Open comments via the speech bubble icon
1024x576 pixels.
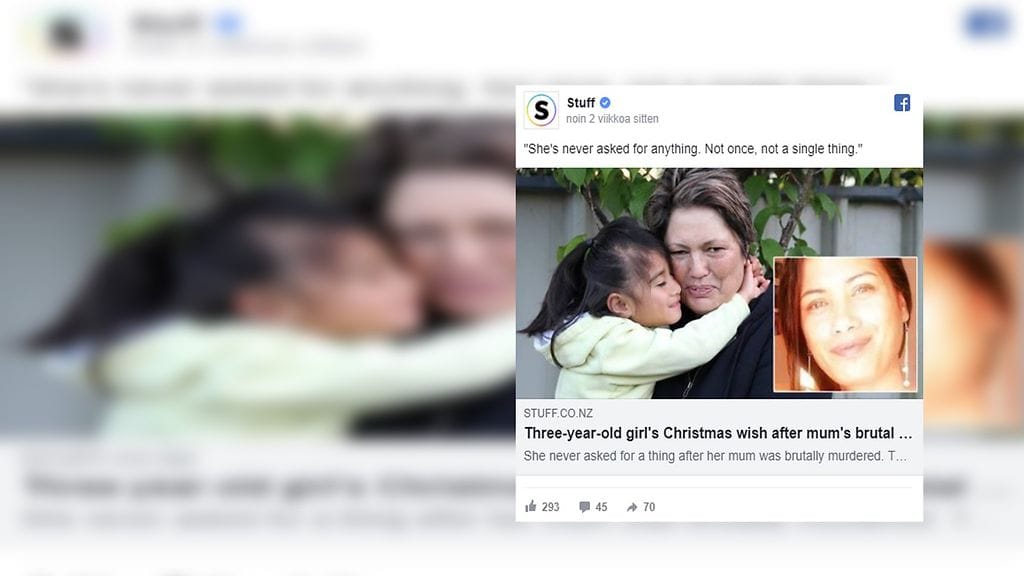[584, 507]
